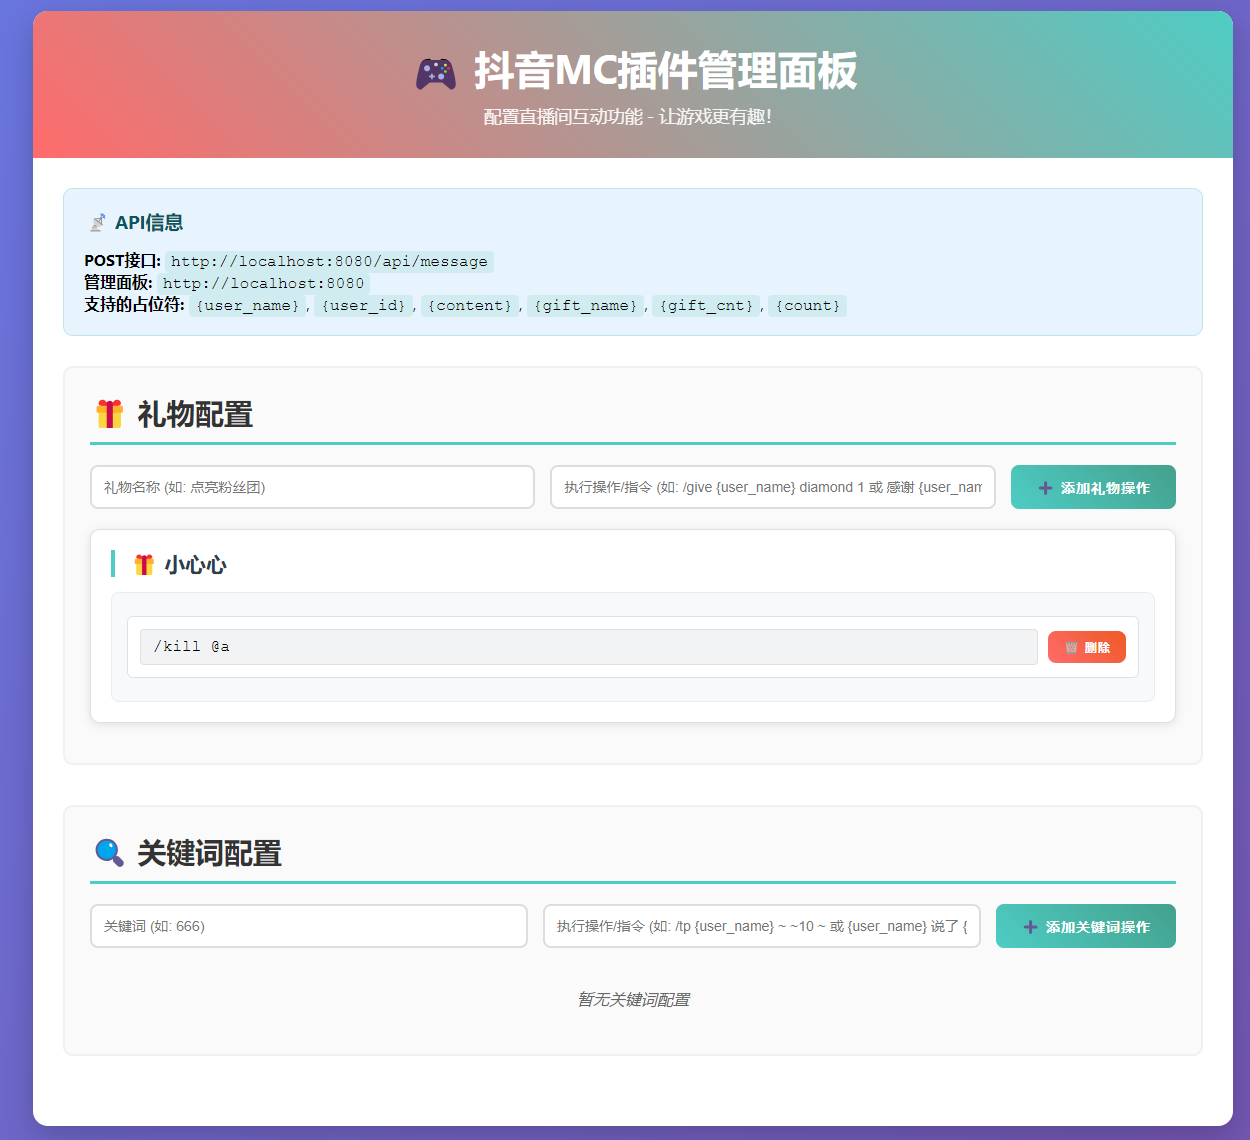Click the 礼物配置 section heading
1250x1140 pixels.
tap(195, 414)
